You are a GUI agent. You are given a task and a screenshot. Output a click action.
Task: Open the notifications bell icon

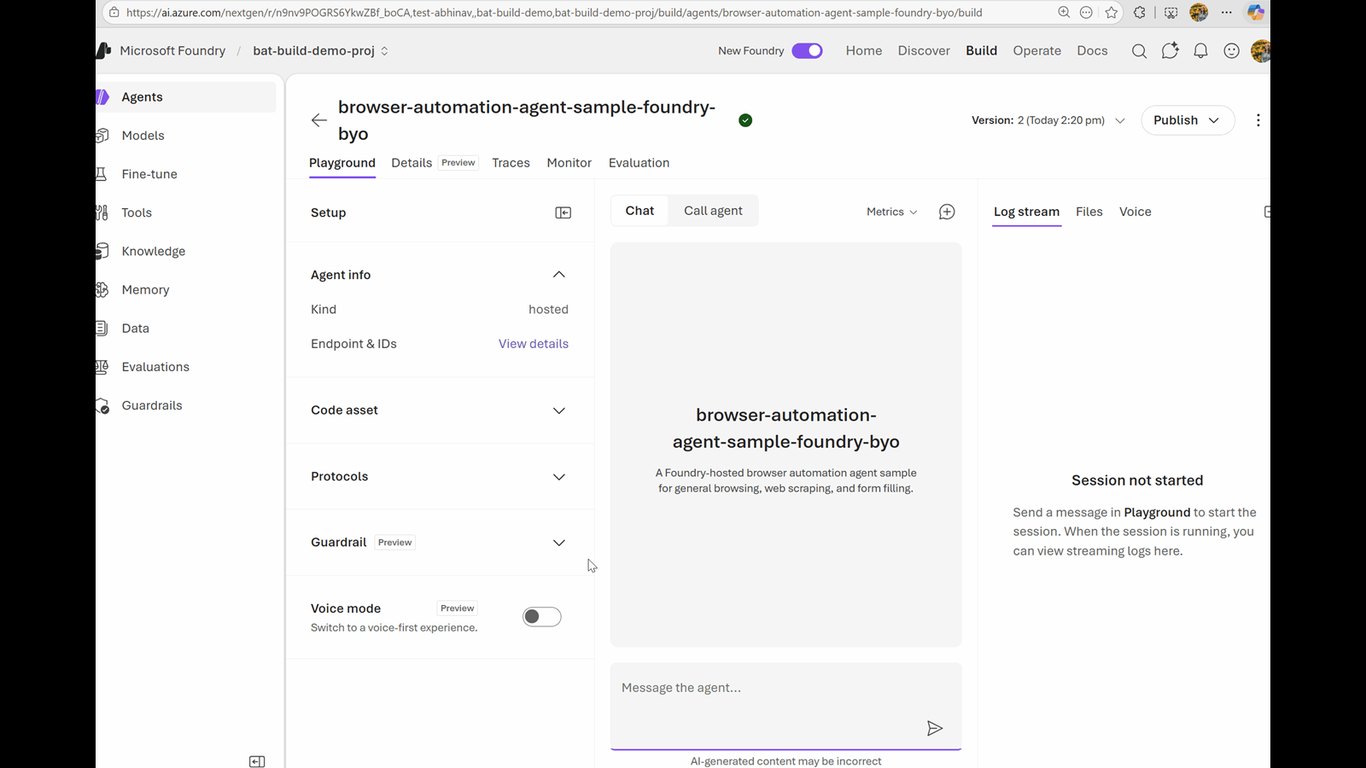pyautogui.click(x=1201, y=51)
